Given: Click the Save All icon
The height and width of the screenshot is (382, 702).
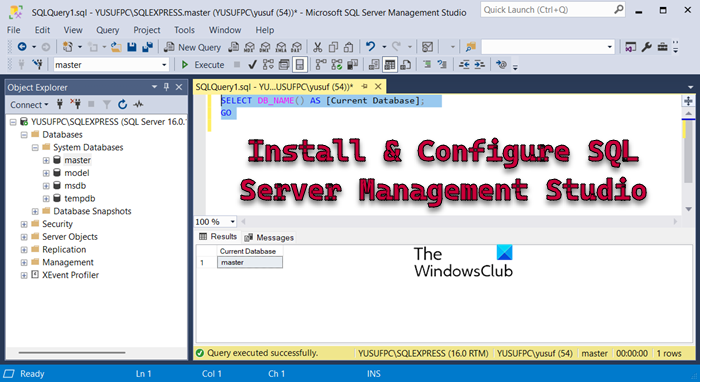Looking at the screenshot, I should [147, 47].
